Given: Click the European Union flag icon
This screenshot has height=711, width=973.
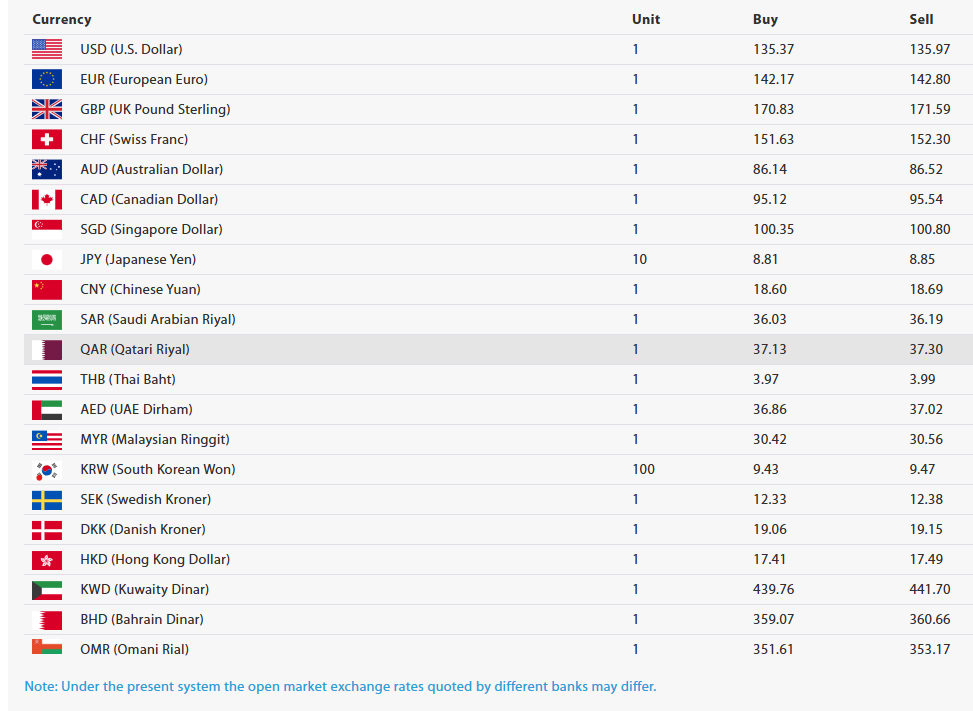Looking at the screenshot, I should (x=47, y=79).
